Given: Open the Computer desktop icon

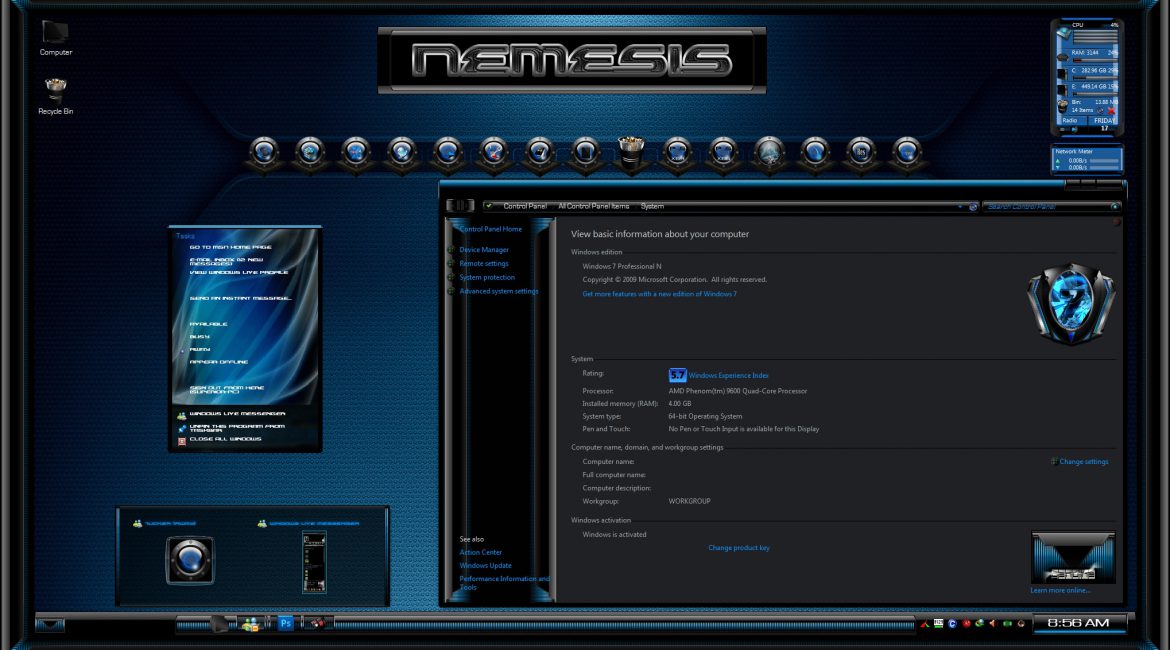Looking at the screenshot, I should pos(55,37).
